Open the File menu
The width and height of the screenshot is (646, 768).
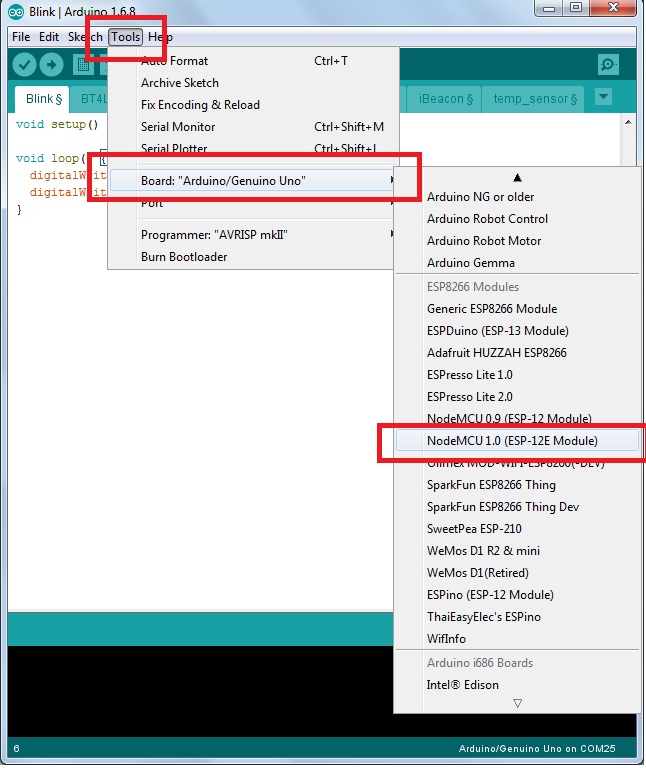tap(21, 37)
